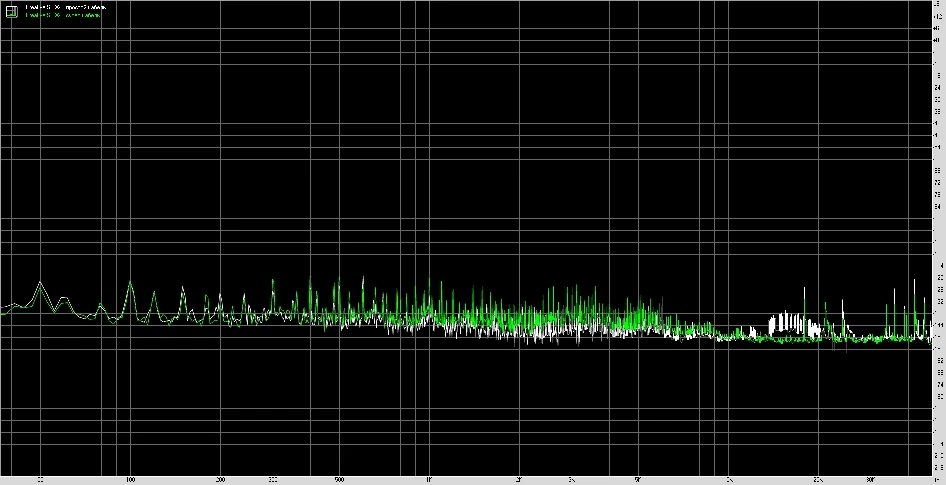Select the white trace legend entry
Image resolution: width=946 pixels, height=485 pixels.
click(x=66, y=7)
